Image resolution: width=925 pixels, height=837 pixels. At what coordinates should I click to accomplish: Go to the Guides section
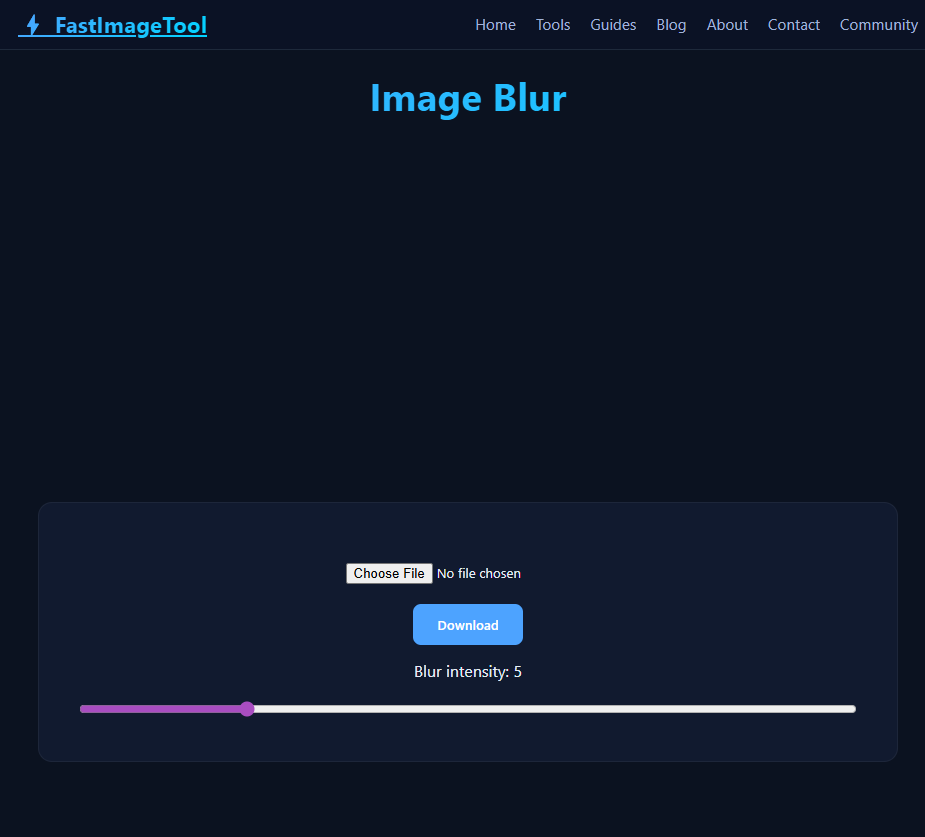tap(613, 25)
